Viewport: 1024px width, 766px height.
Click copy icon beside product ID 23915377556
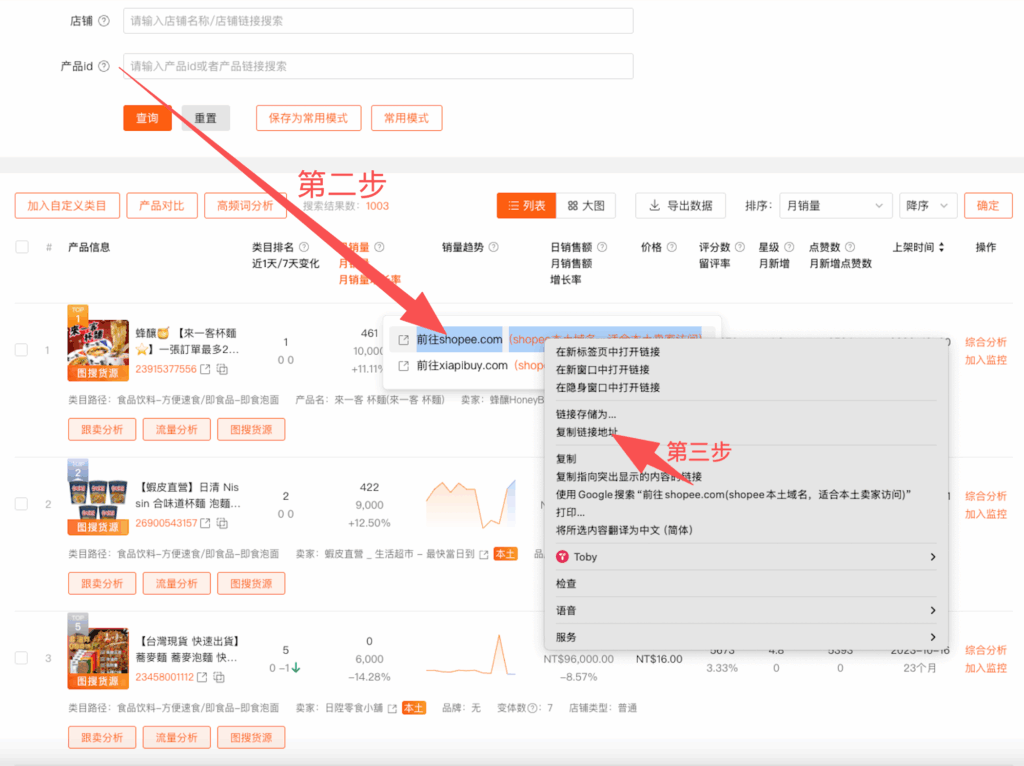click(222, 370)
